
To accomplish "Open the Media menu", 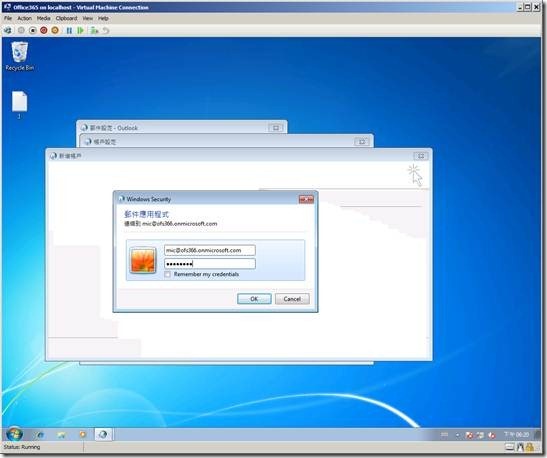I will click(x=44, y=18).
